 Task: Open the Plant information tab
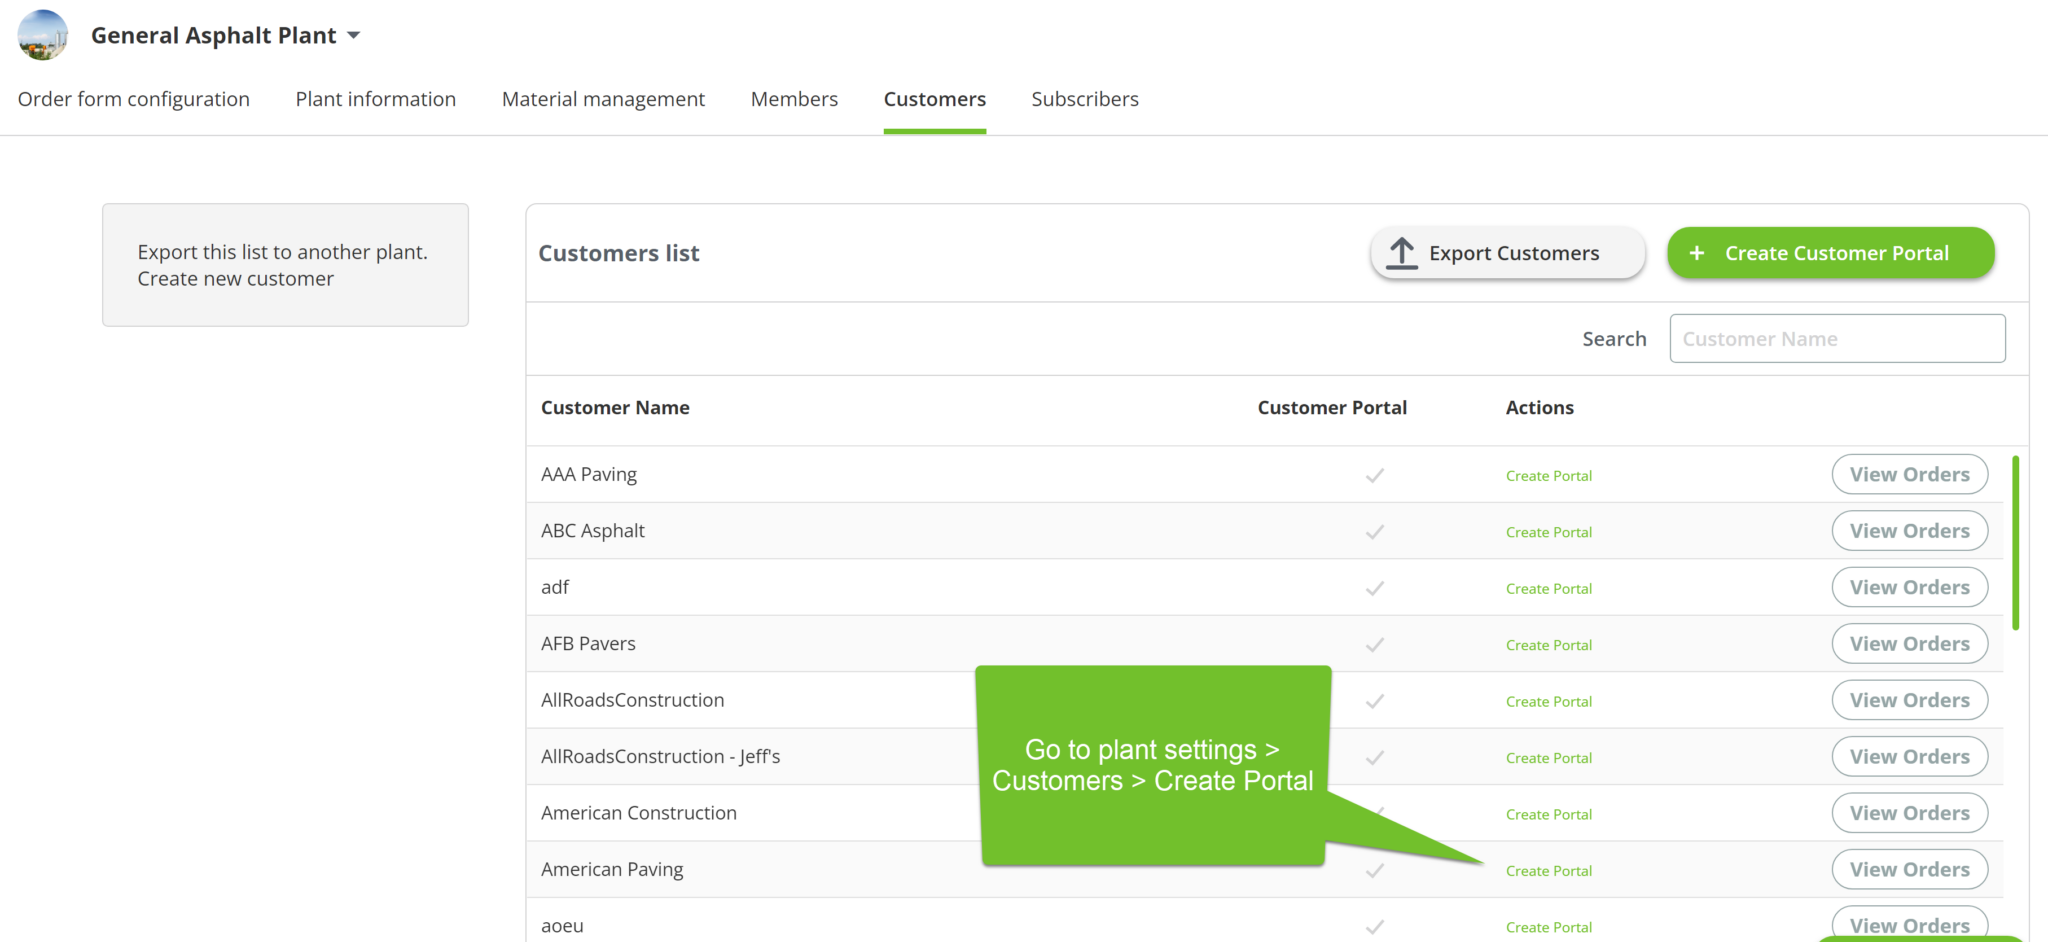[375, 98]
